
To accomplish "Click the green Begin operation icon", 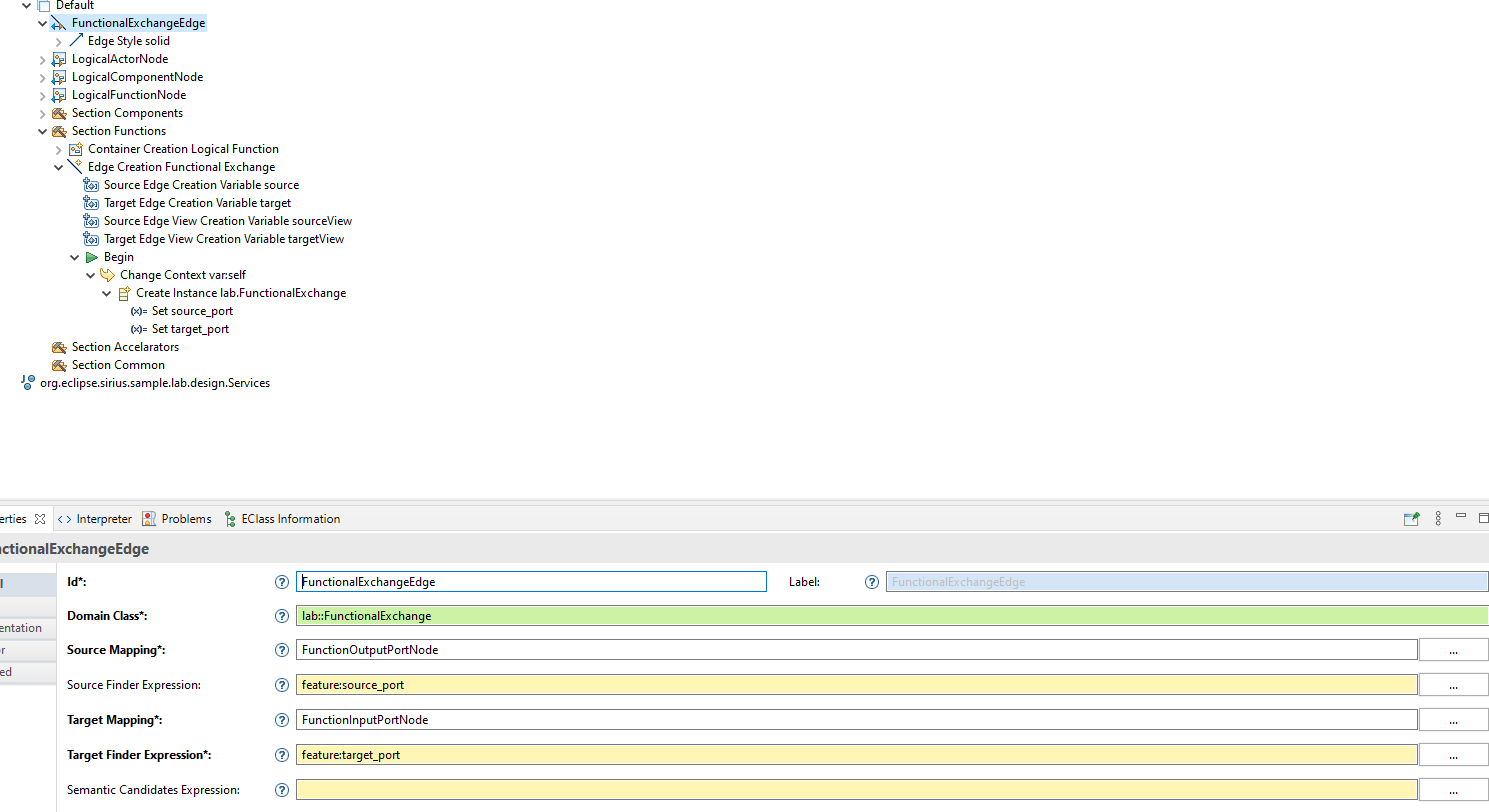I will click(x=92, y=257).
